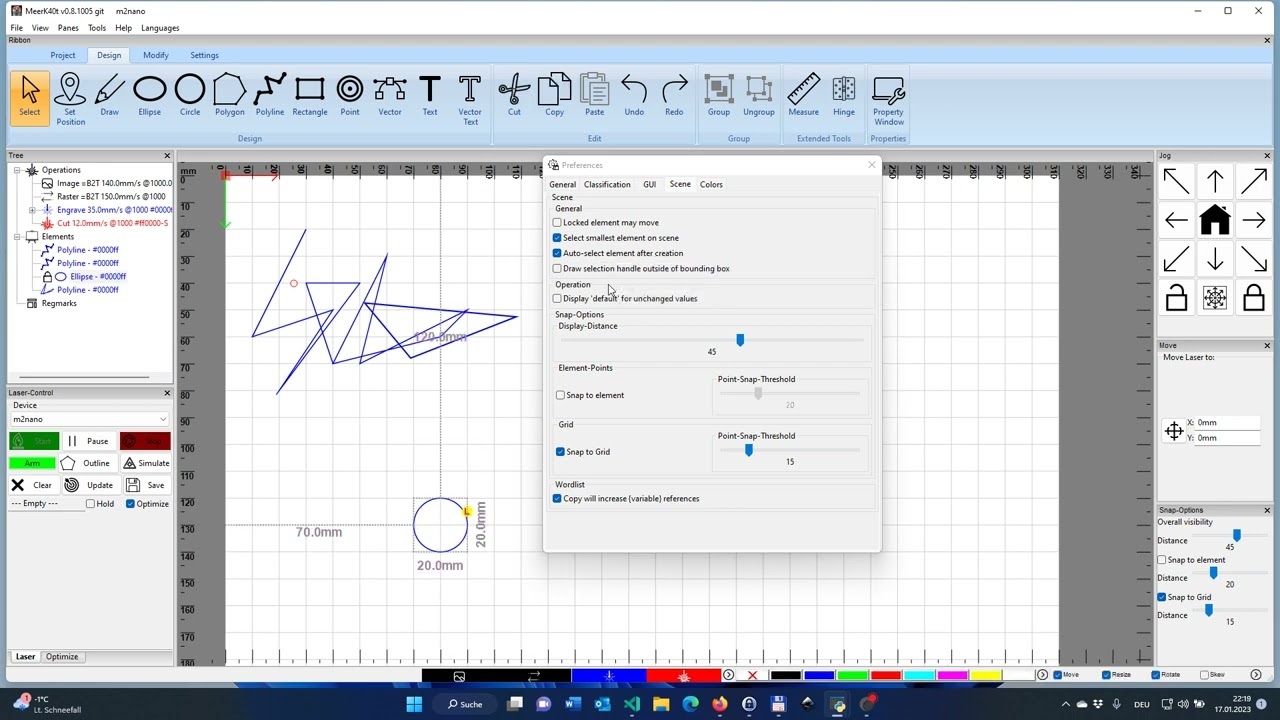Open the Settings ribbon tab
This screenshot has width=1280, height=720.
[x=204, y=55]
